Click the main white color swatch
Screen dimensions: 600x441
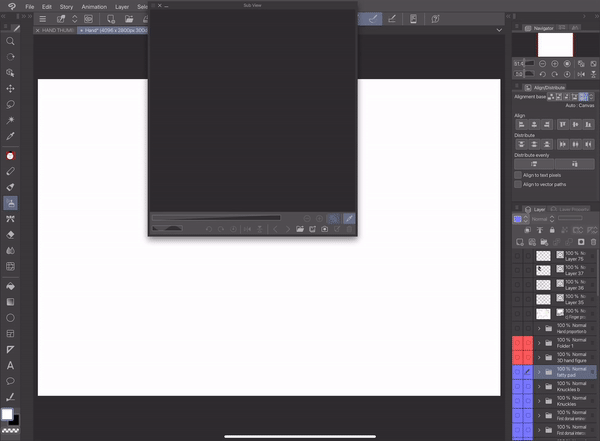(x=7, y=414)
